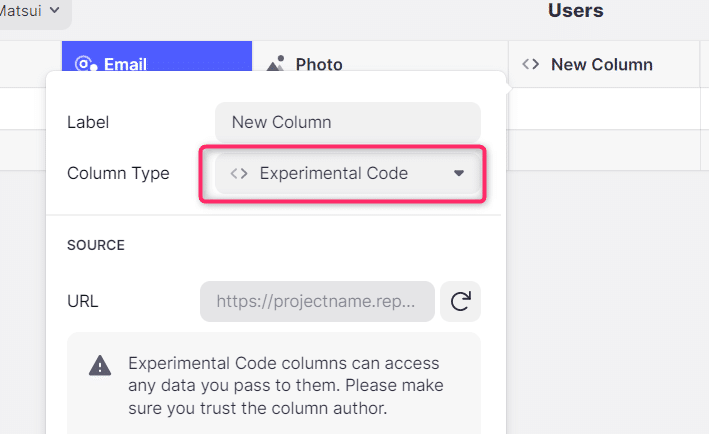This screenshot has width=709, height=434.
Task: Click the Experimental Code warning message text
Action: (x=286, y=386)
